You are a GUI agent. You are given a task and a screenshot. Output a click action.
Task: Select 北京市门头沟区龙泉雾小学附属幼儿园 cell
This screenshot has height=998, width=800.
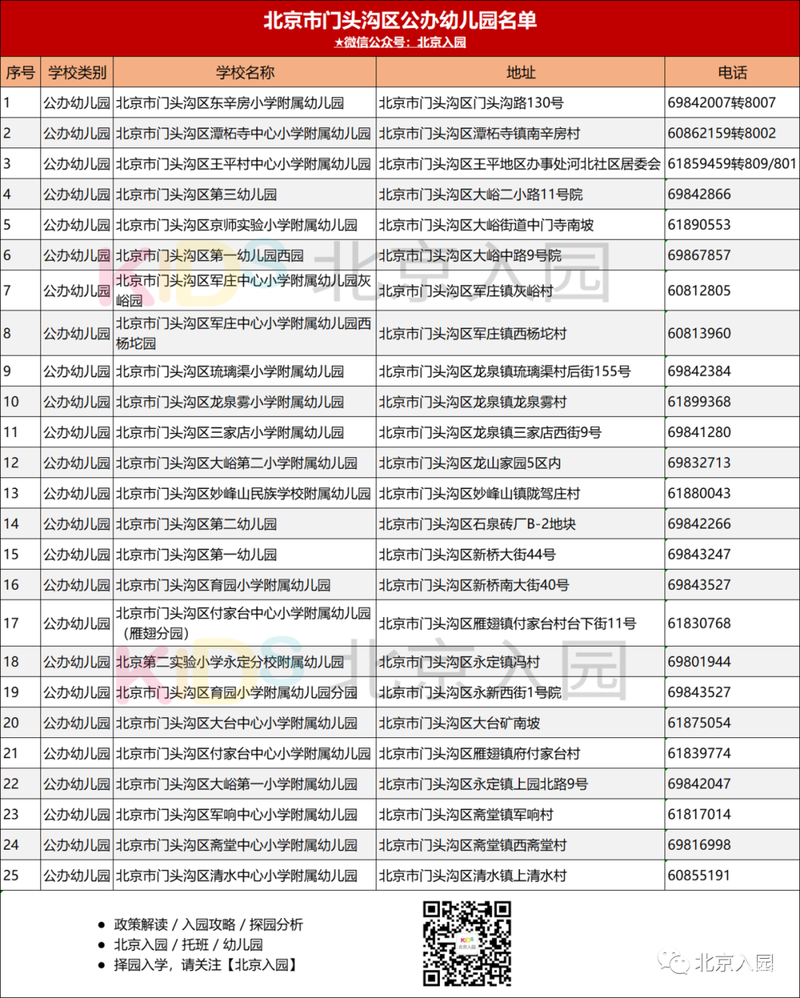(x=245, y=402)
